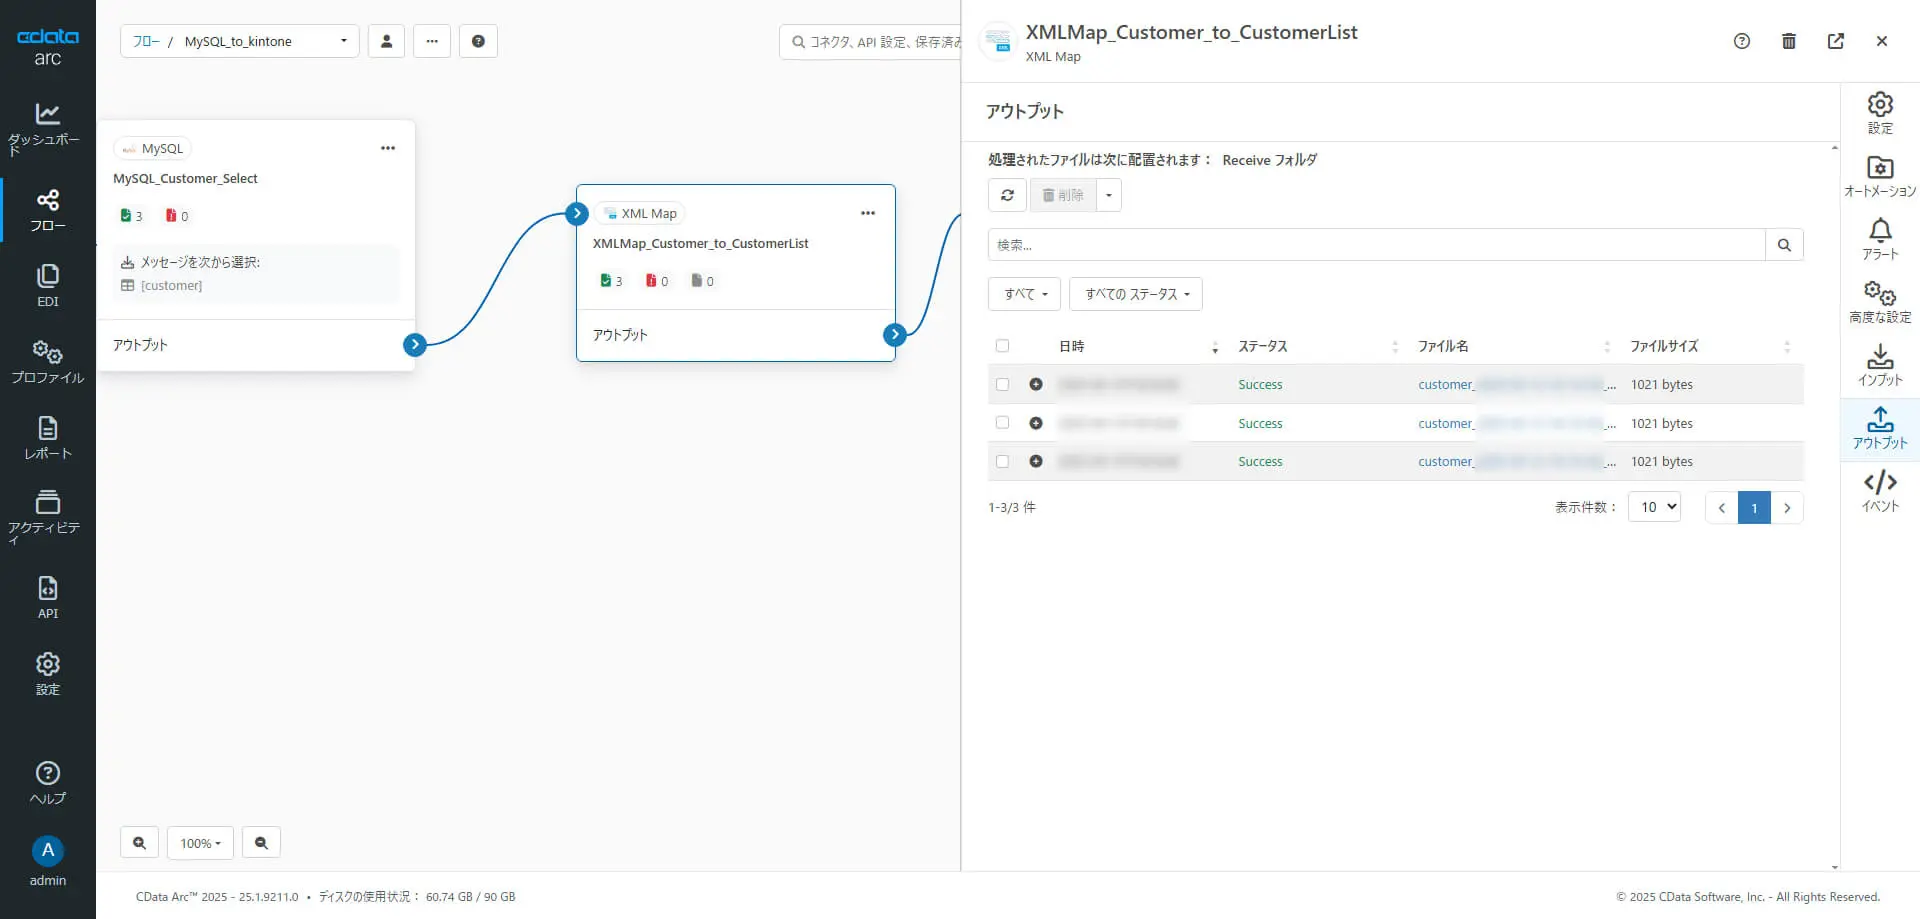Viewport: 1920px width, 919px height.
Task: Click the output search input field
Action: (x=1376, y=245)
